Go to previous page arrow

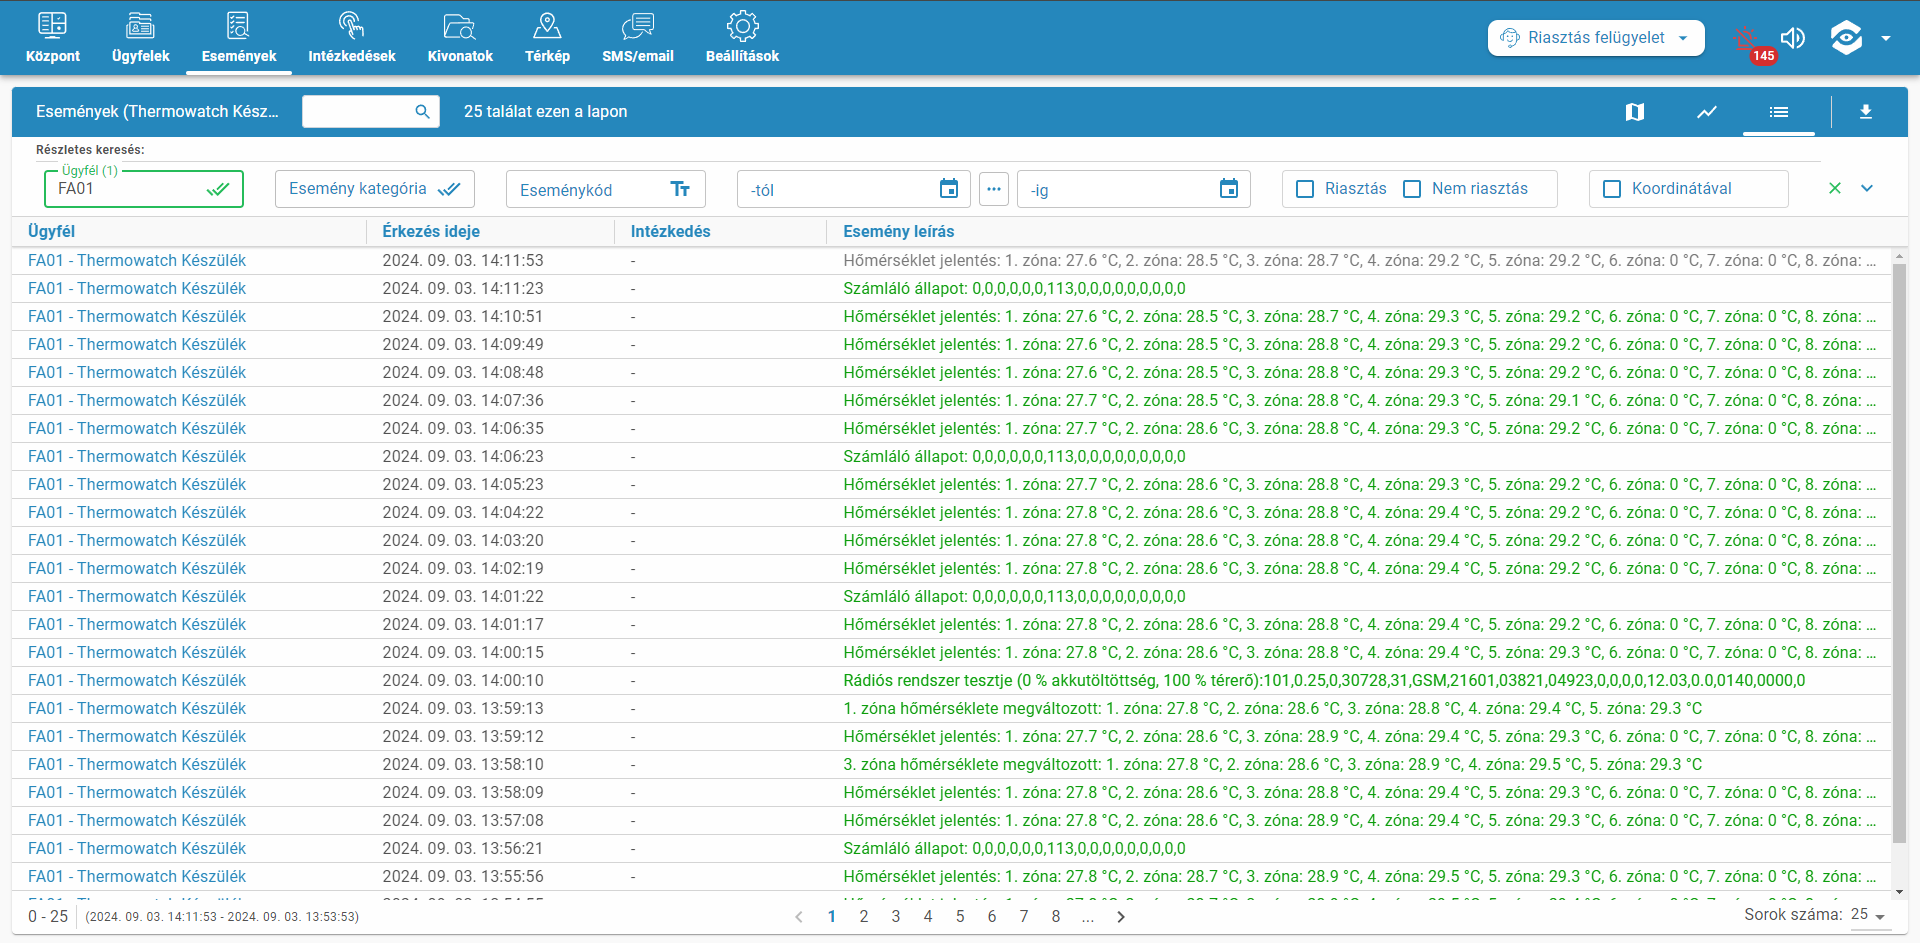[x=798, y=917]
